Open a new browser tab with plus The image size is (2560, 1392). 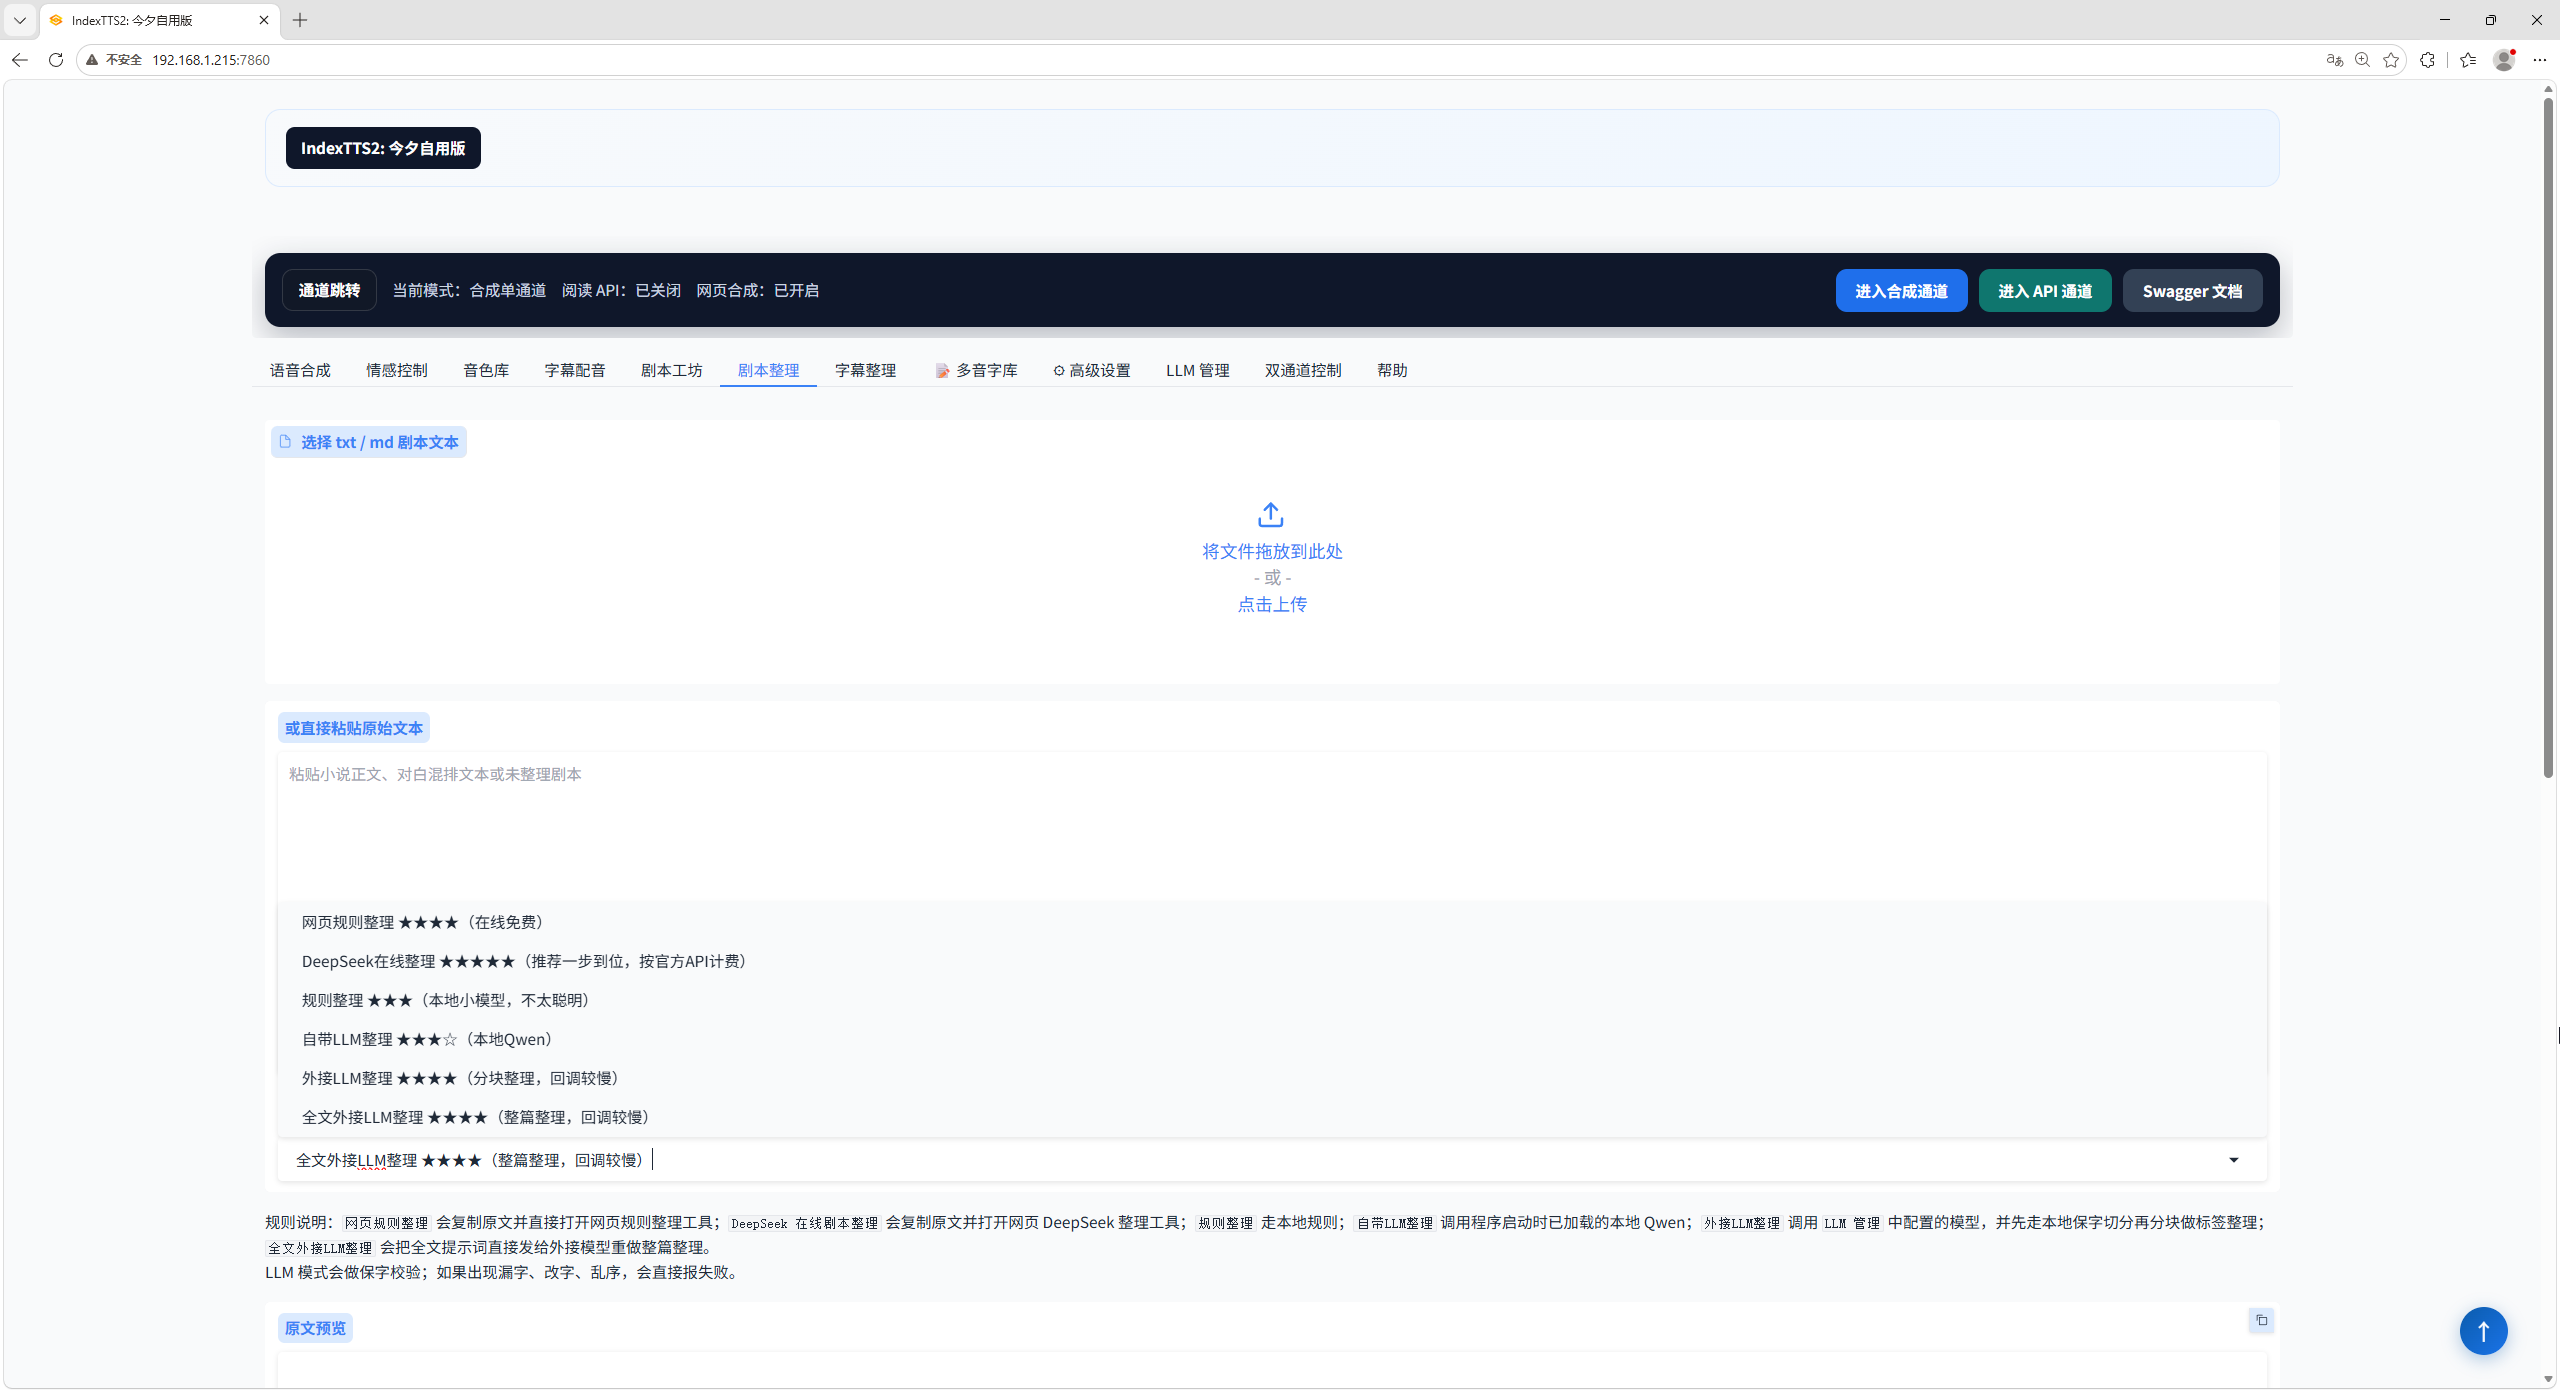tap(300, 20)
